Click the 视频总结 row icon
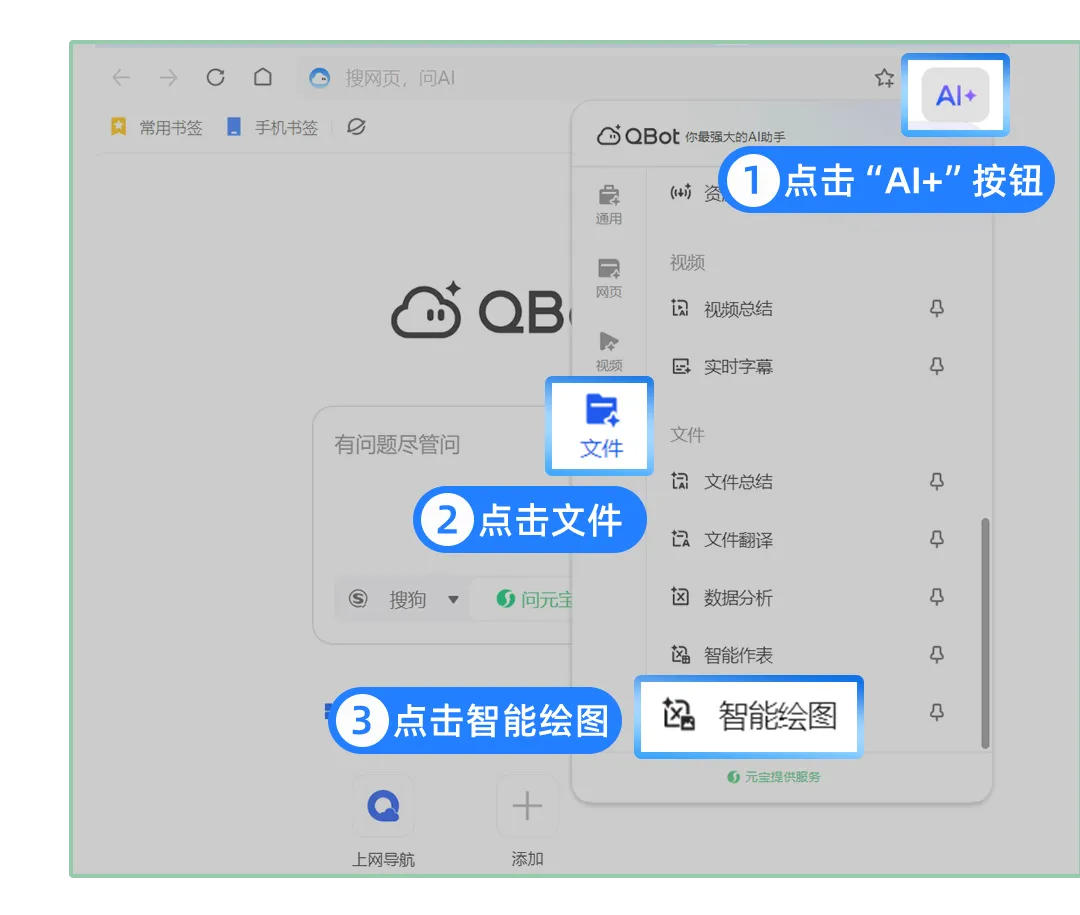Viewport: 1080px width, 915px height. click(x=680, y=308)
